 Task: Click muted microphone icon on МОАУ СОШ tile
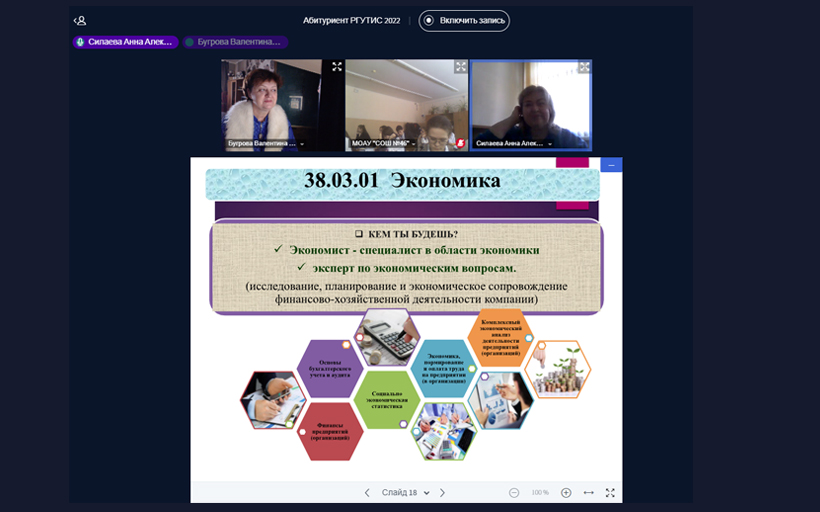pos(461,143)
